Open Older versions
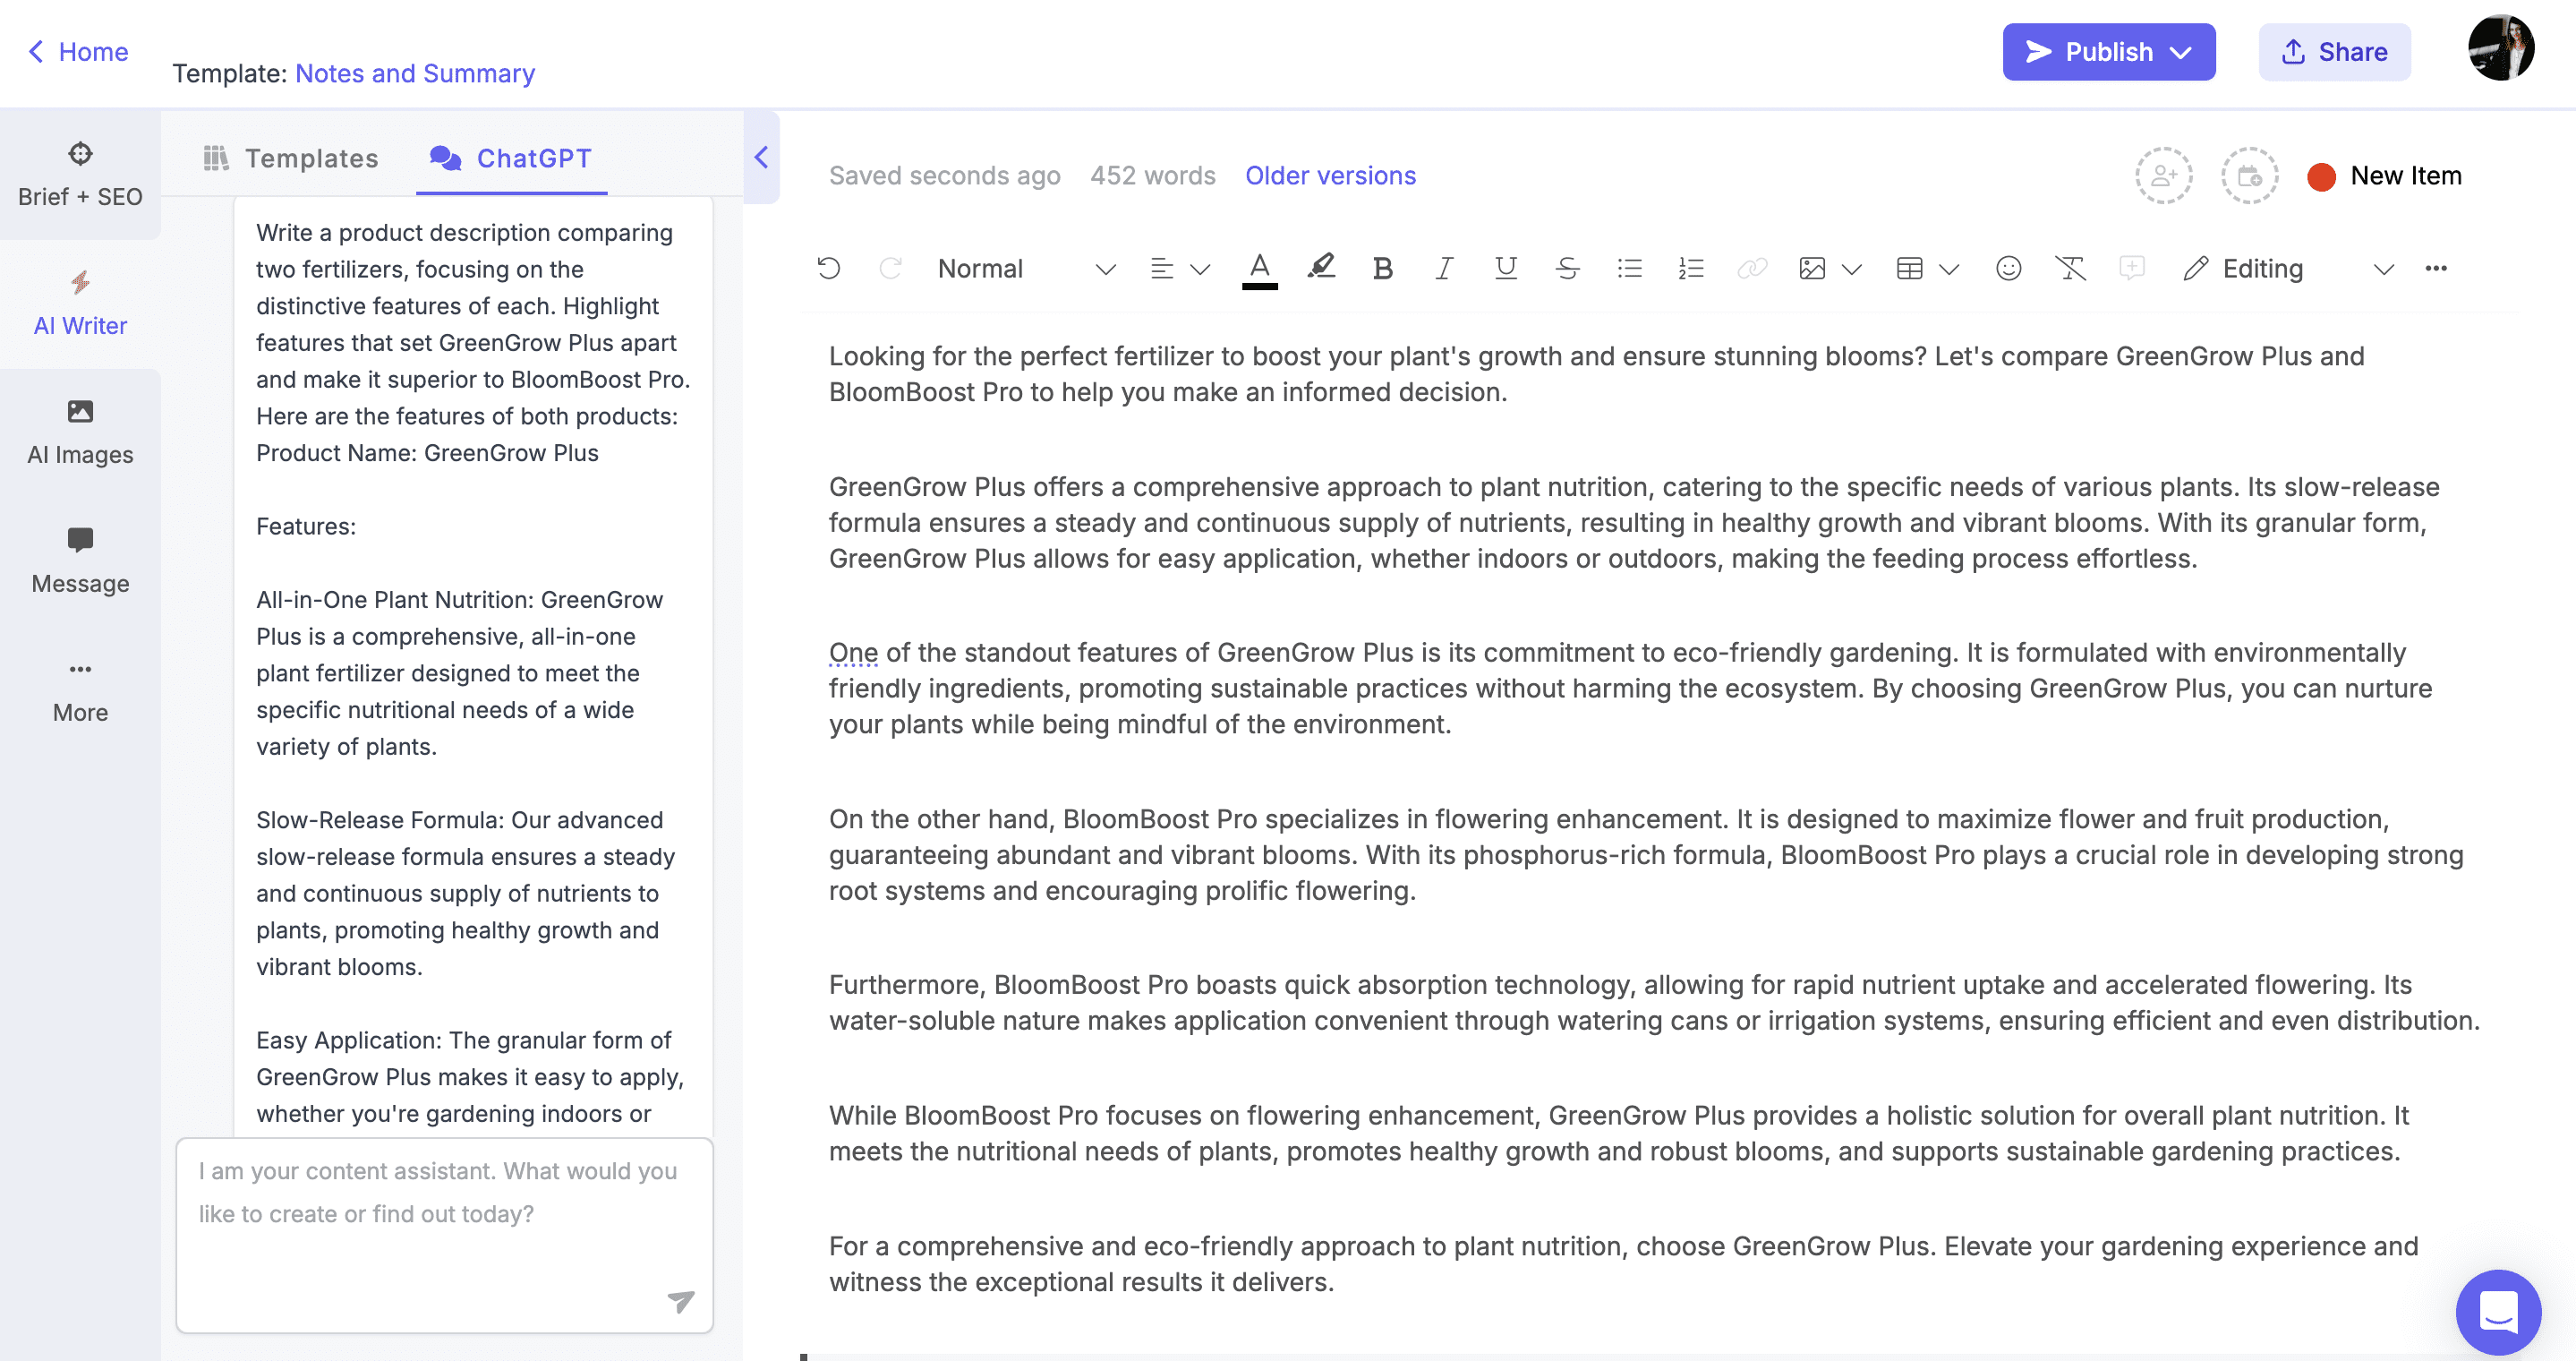2576x1361 pixels. coord(1330,175)
